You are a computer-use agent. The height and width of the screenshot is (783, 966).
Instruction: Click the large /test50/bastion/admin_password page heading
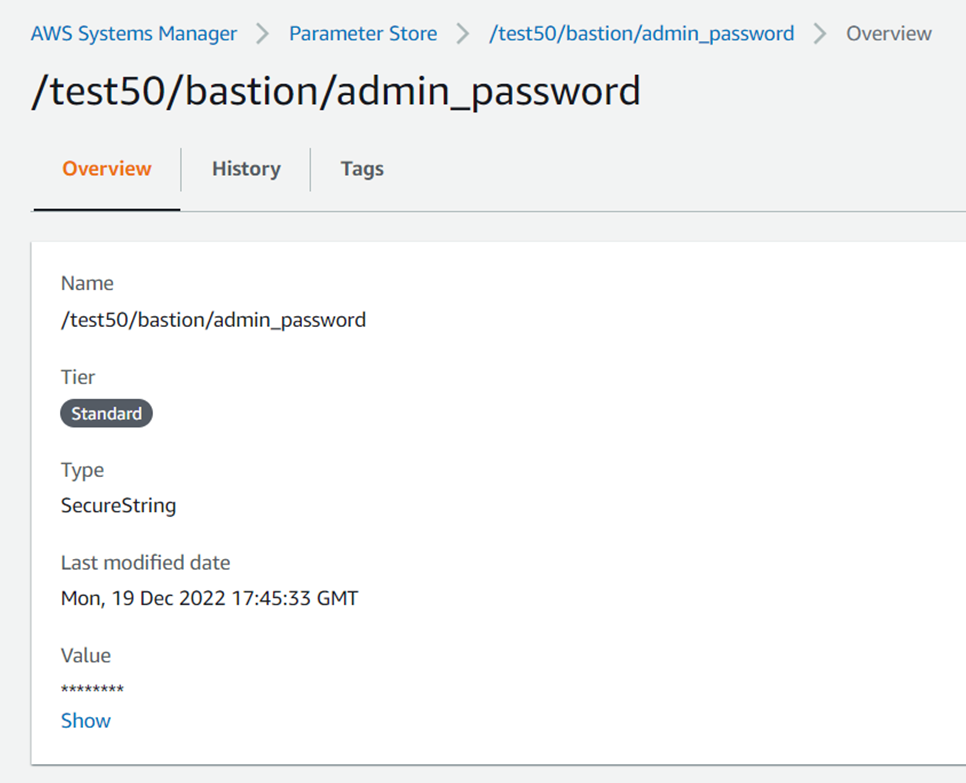coord(336,92)
